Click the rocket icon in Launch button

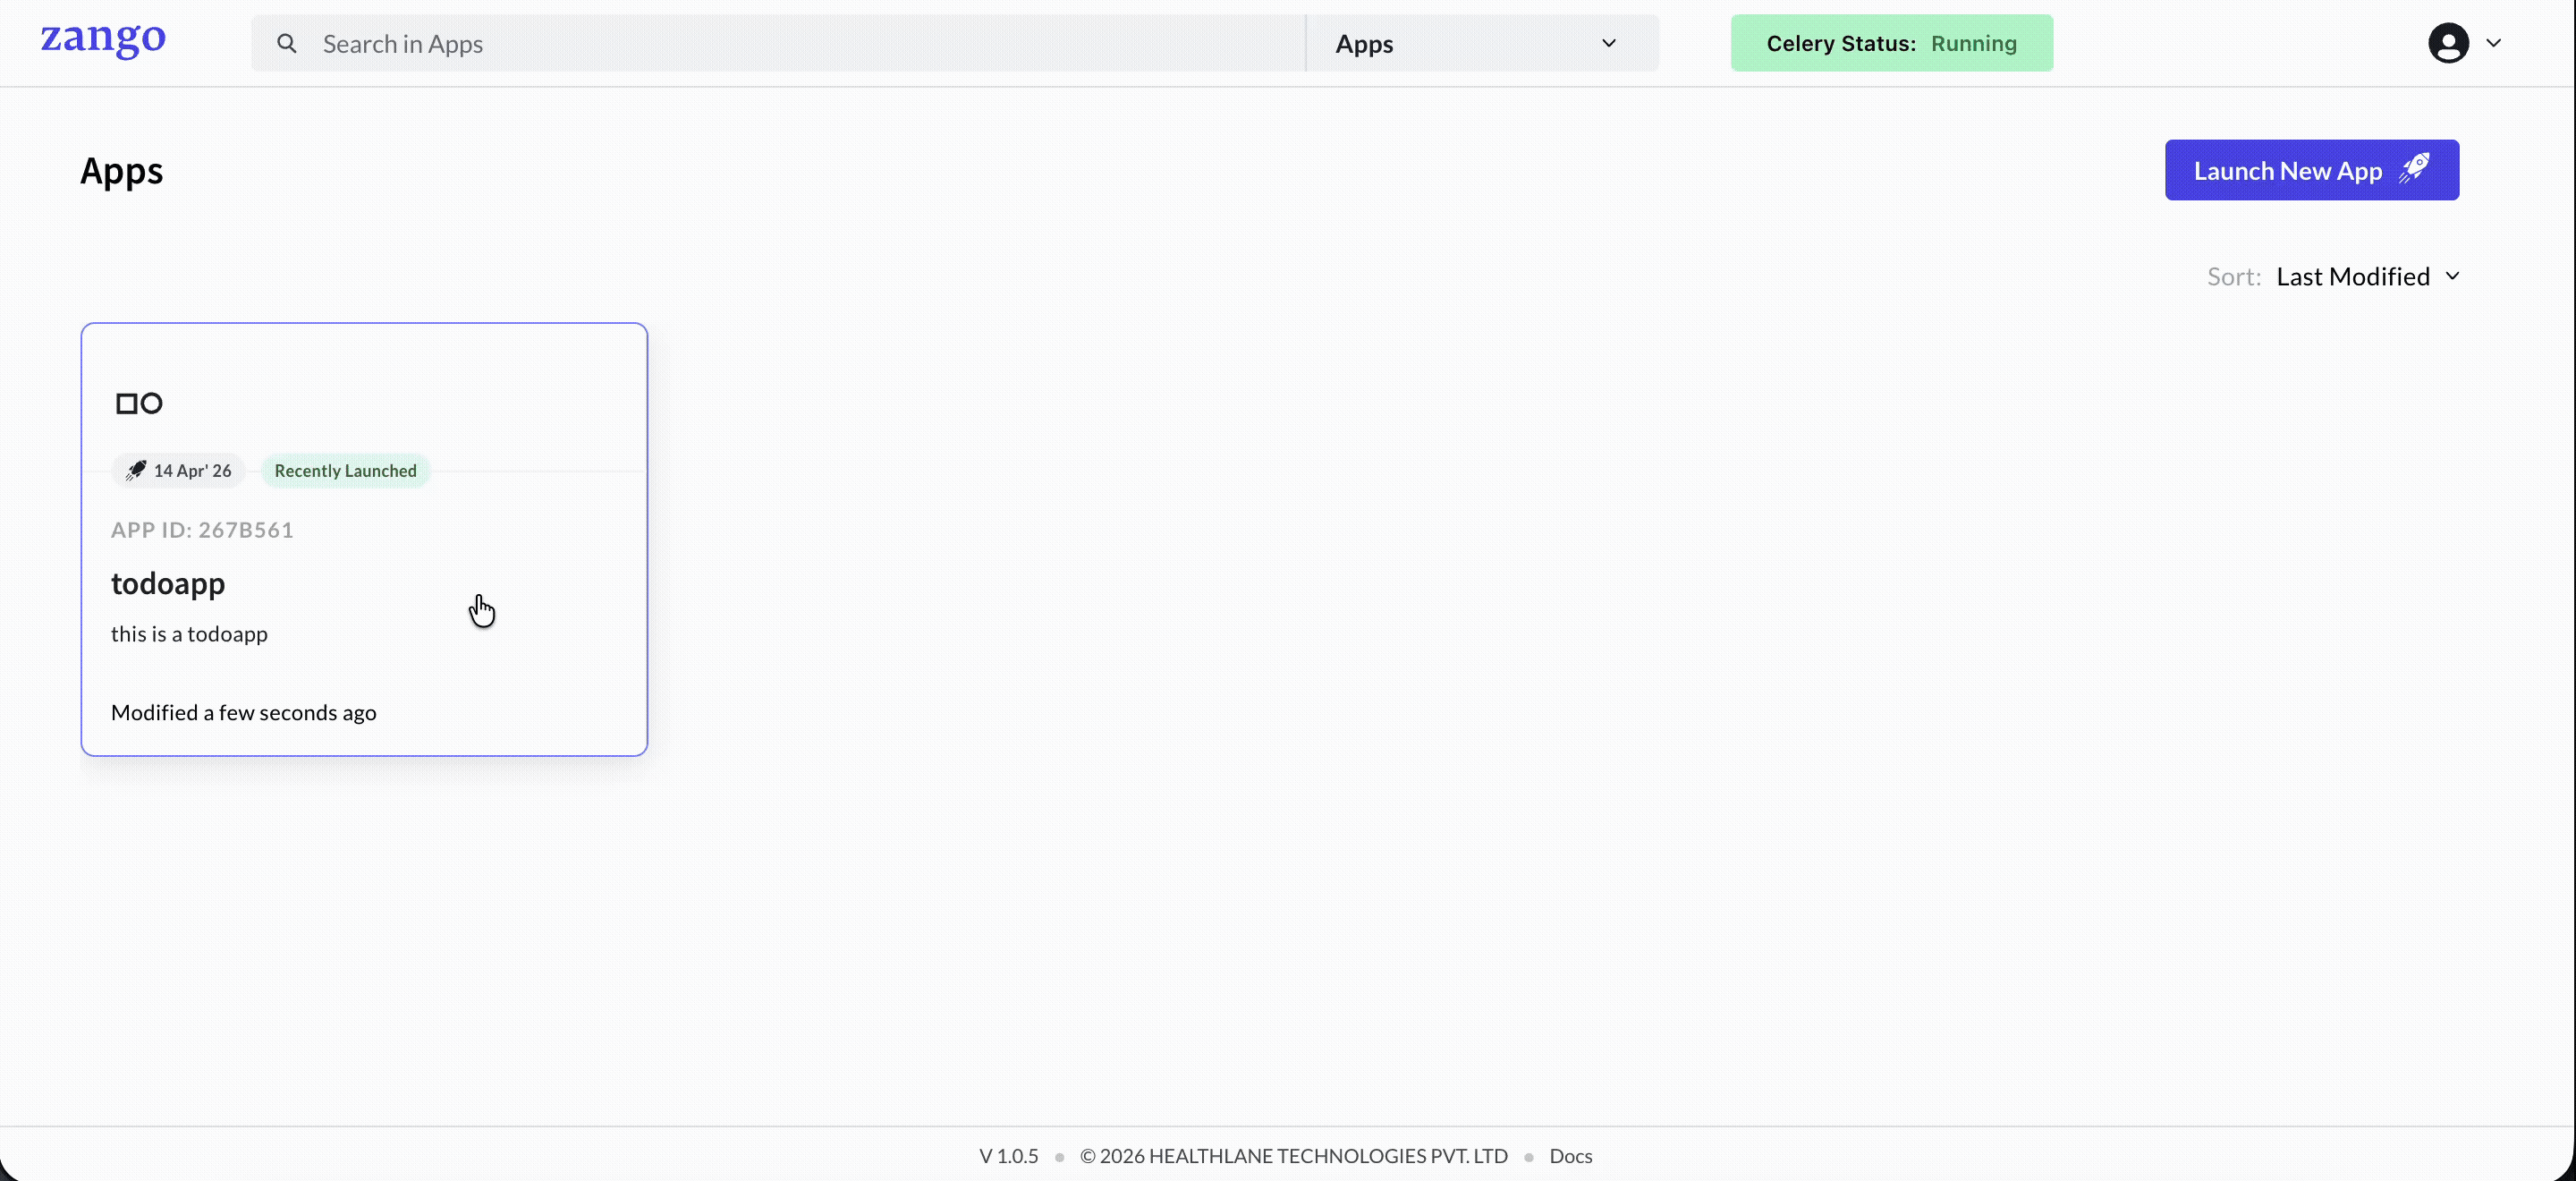click(2414, 168)
